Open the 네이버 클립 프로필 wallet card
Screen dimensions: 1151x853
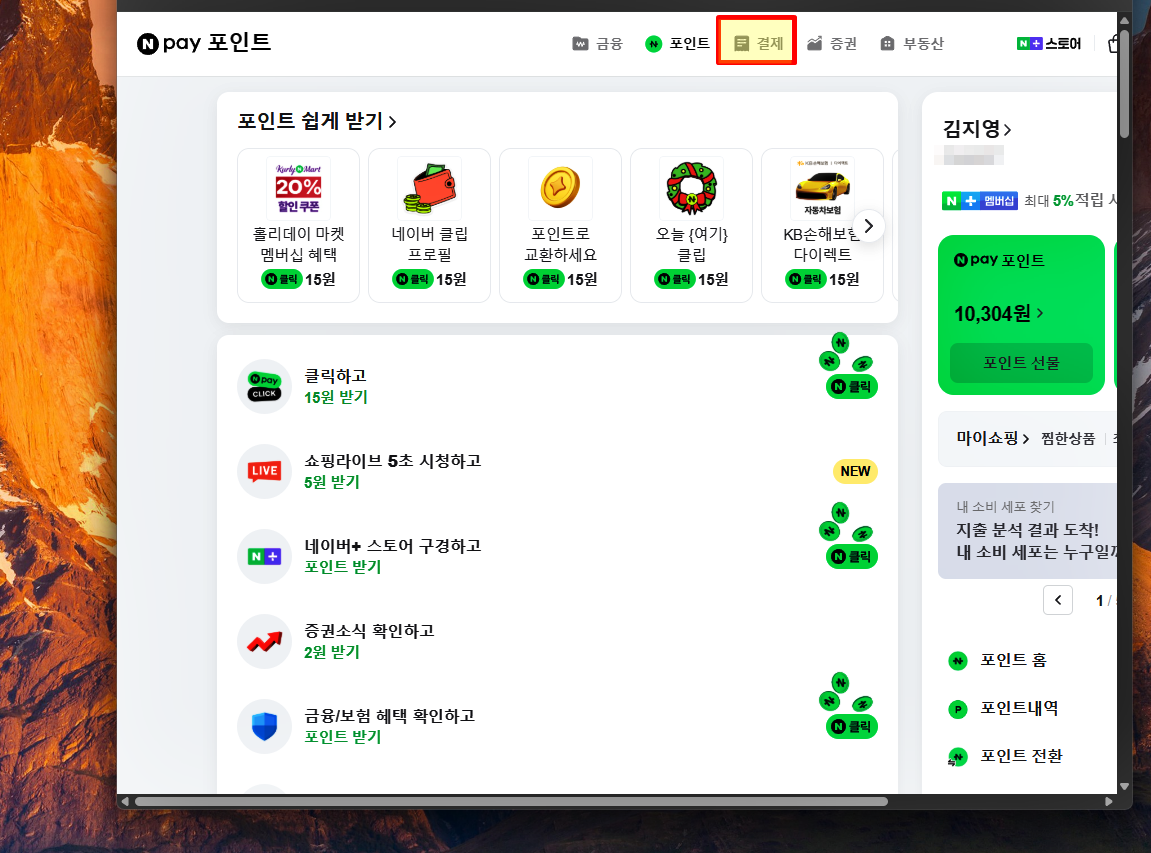(429, 225)
